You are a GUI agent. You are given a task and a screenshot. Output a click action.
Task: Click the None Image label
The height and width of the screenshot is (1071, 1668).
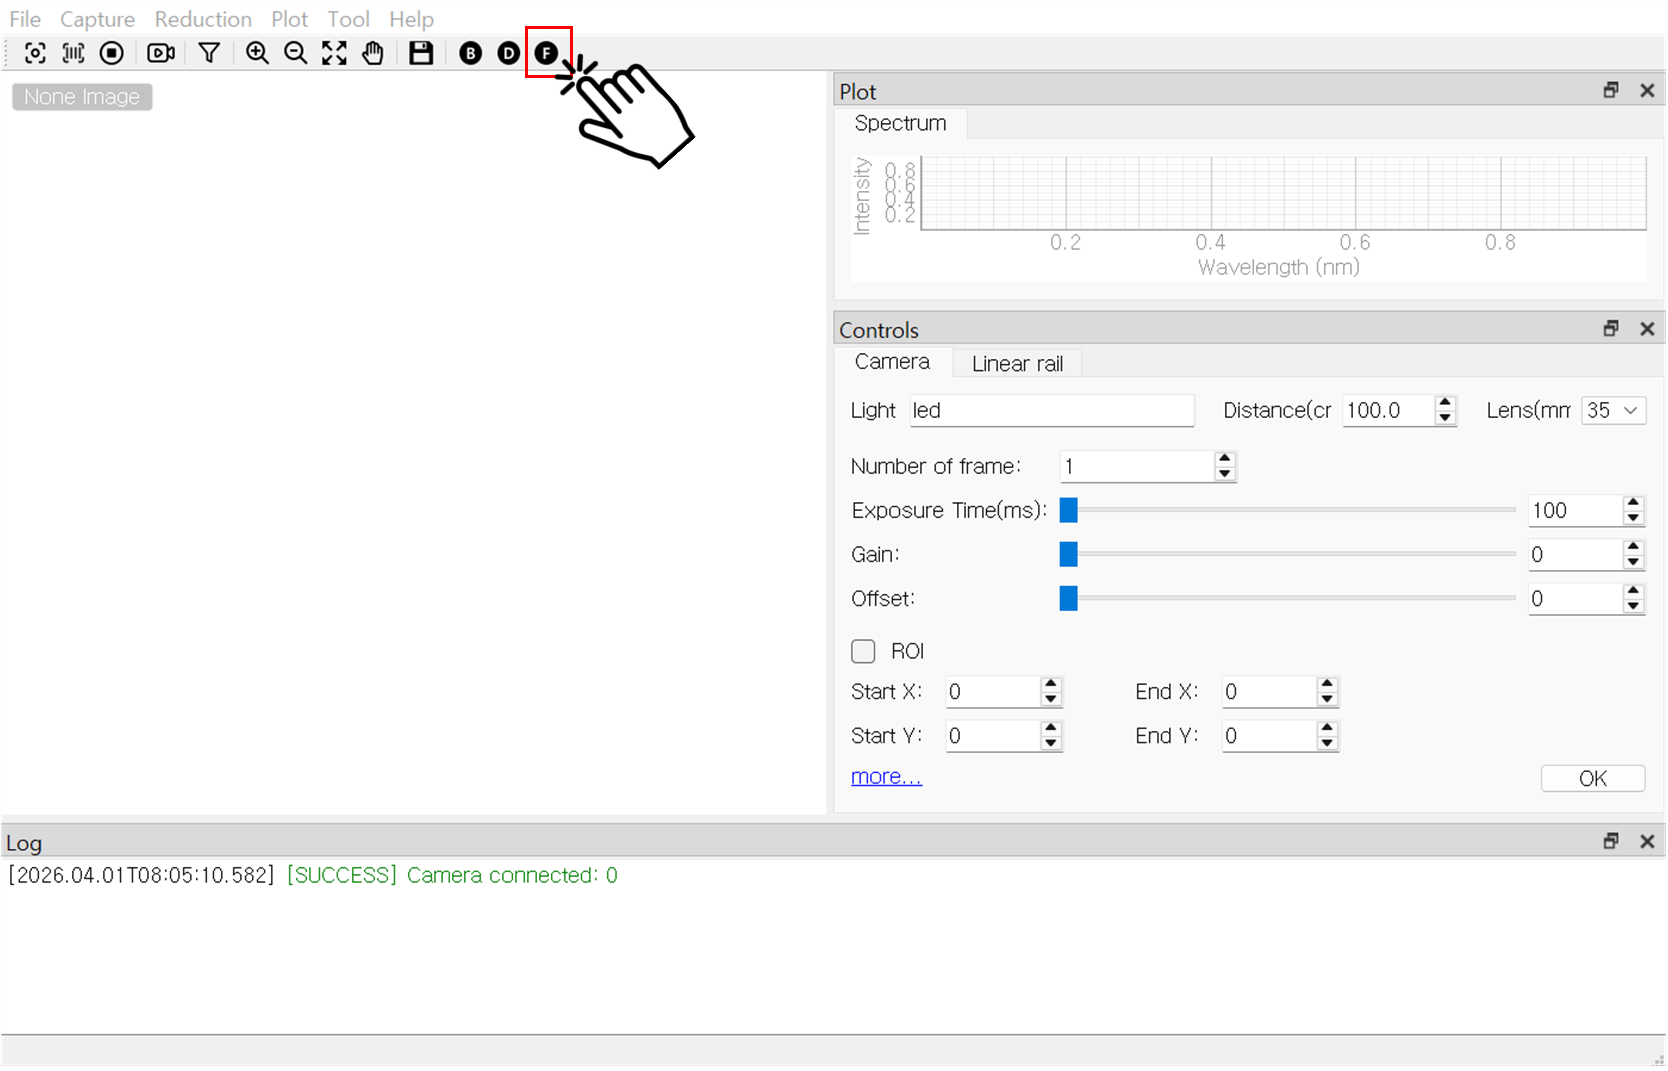pos(82,97)
